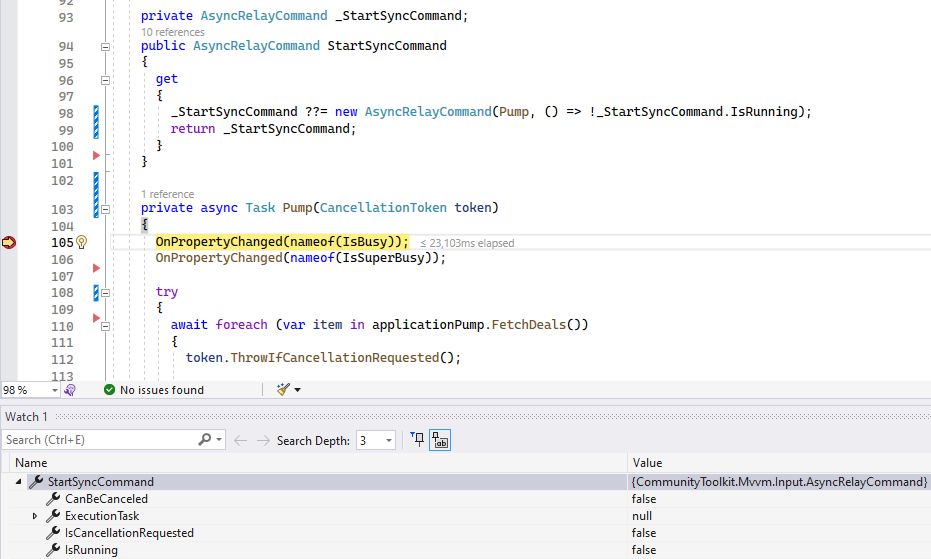Screen dimensions: 931x559
Task: Open the '10 references' CodeLens link
Action: point(173,32)
